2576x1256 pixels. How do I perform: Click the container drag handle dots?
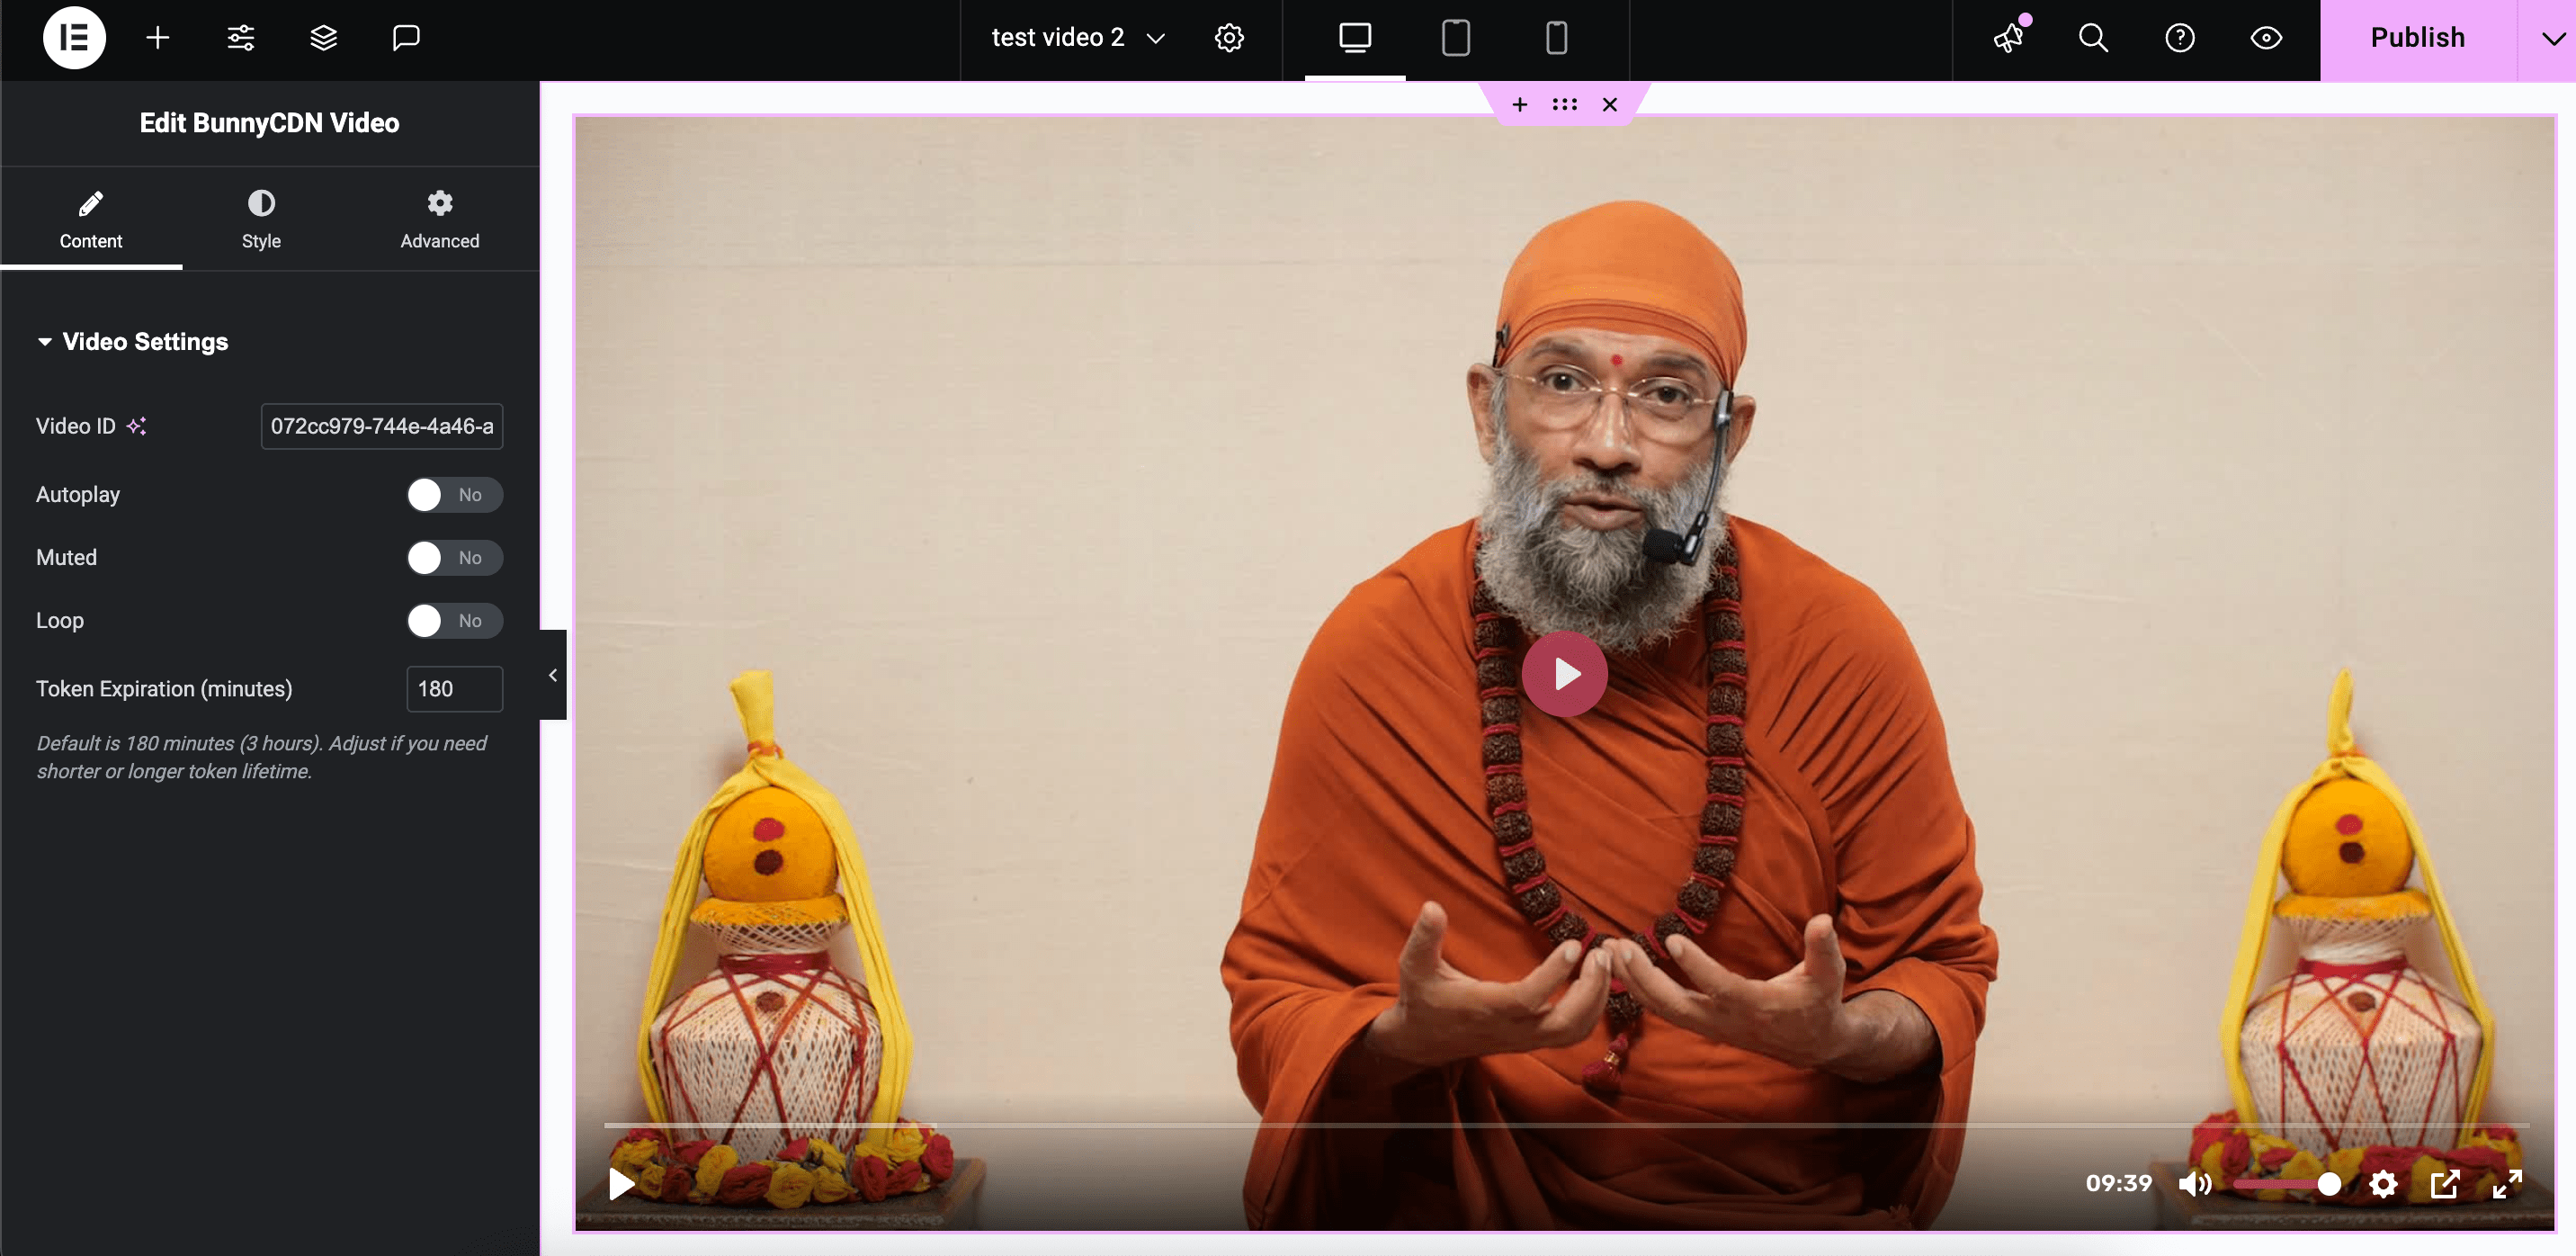click(1565, 104)
